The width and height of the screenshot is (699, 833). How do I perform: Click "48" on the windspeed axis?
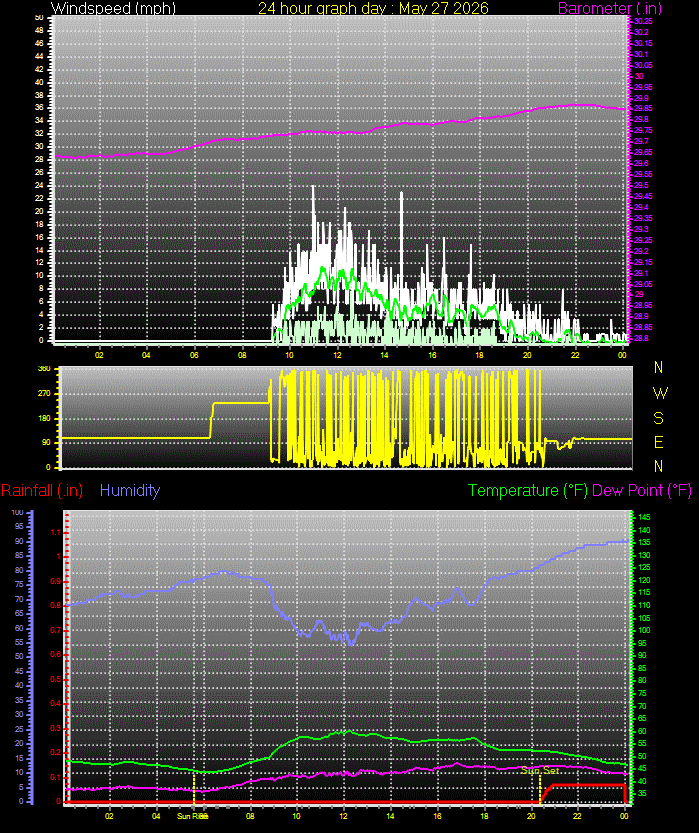click(39, 31)
